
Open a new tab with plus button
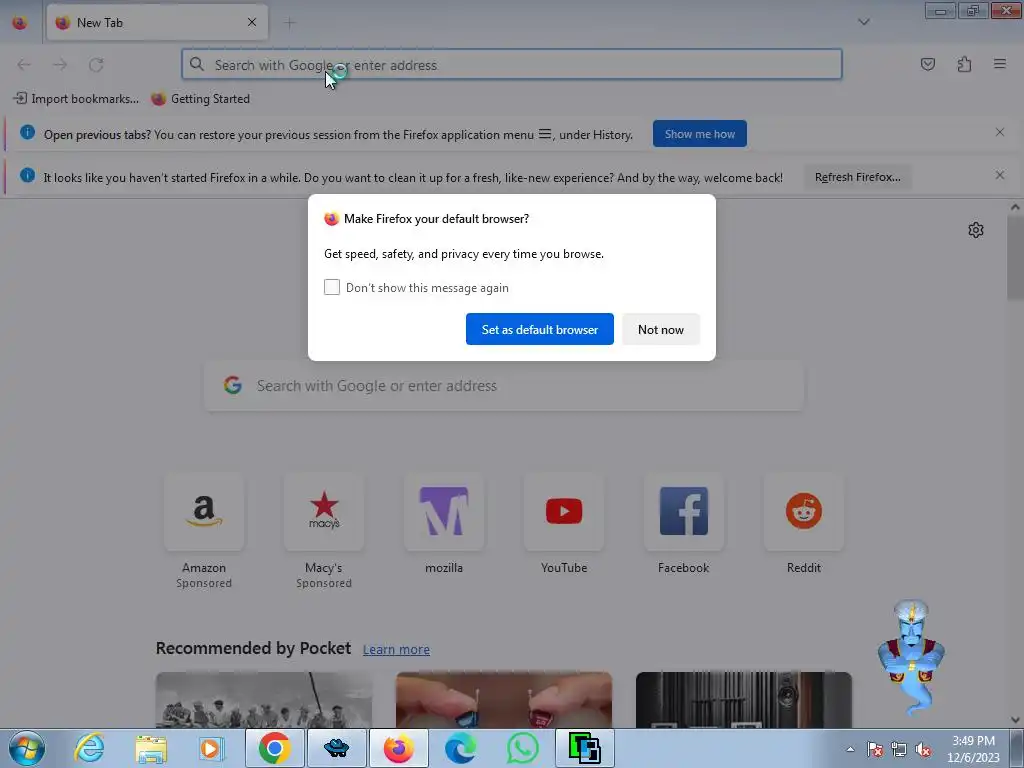coord(289,23)
